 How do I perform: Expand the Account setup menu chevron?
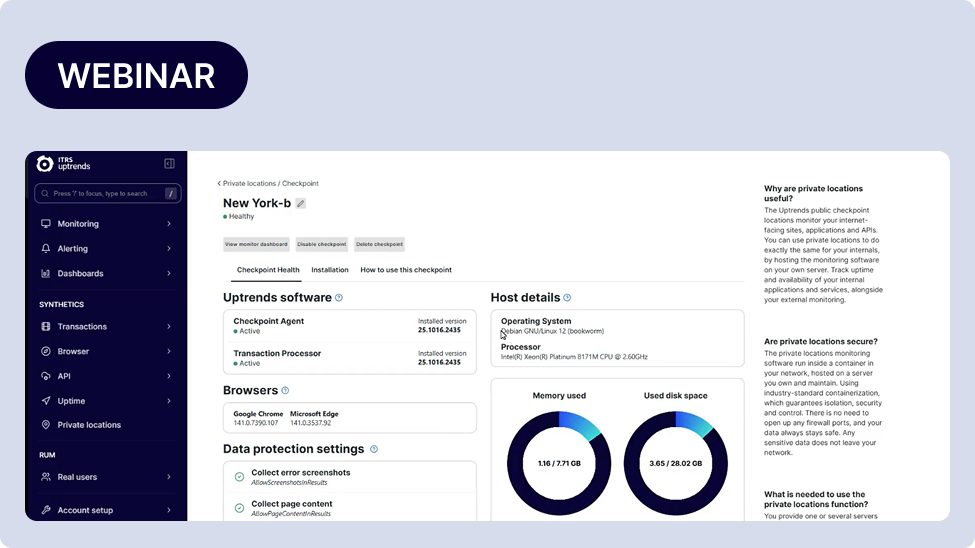(169, 510)
